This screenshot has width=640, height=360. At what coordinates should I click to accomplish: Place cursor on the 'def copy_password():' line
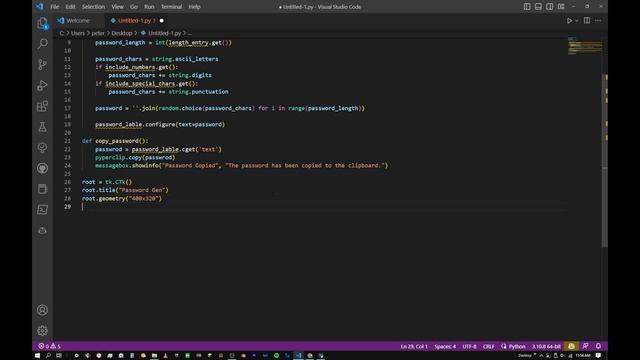coord(115,141)
